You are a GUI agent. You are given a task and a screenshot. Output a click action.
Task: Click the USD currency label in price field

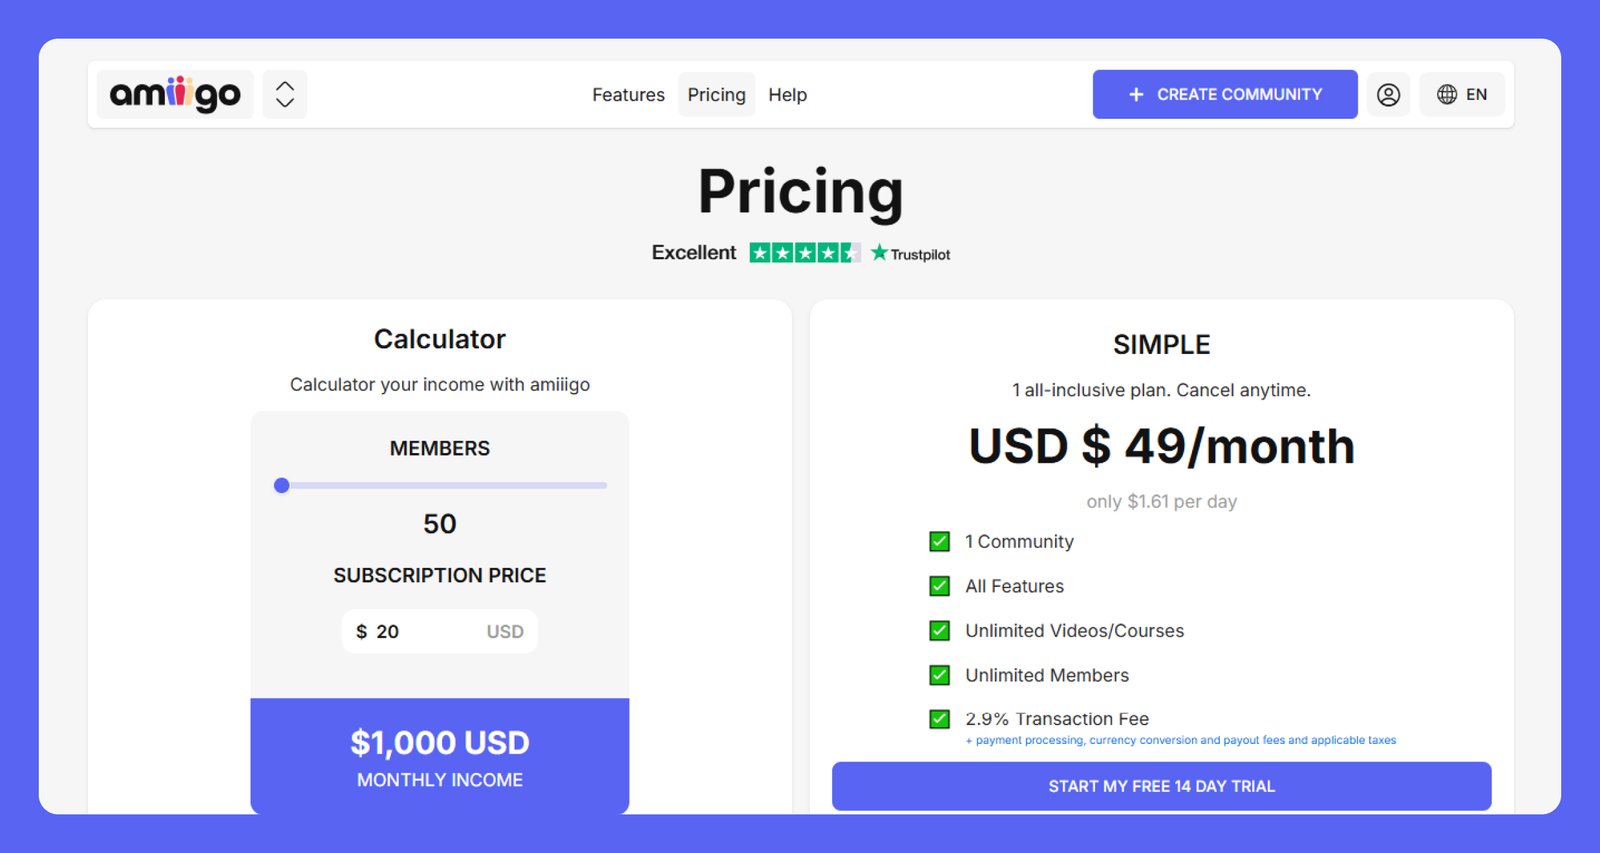[x=505, y=632]
